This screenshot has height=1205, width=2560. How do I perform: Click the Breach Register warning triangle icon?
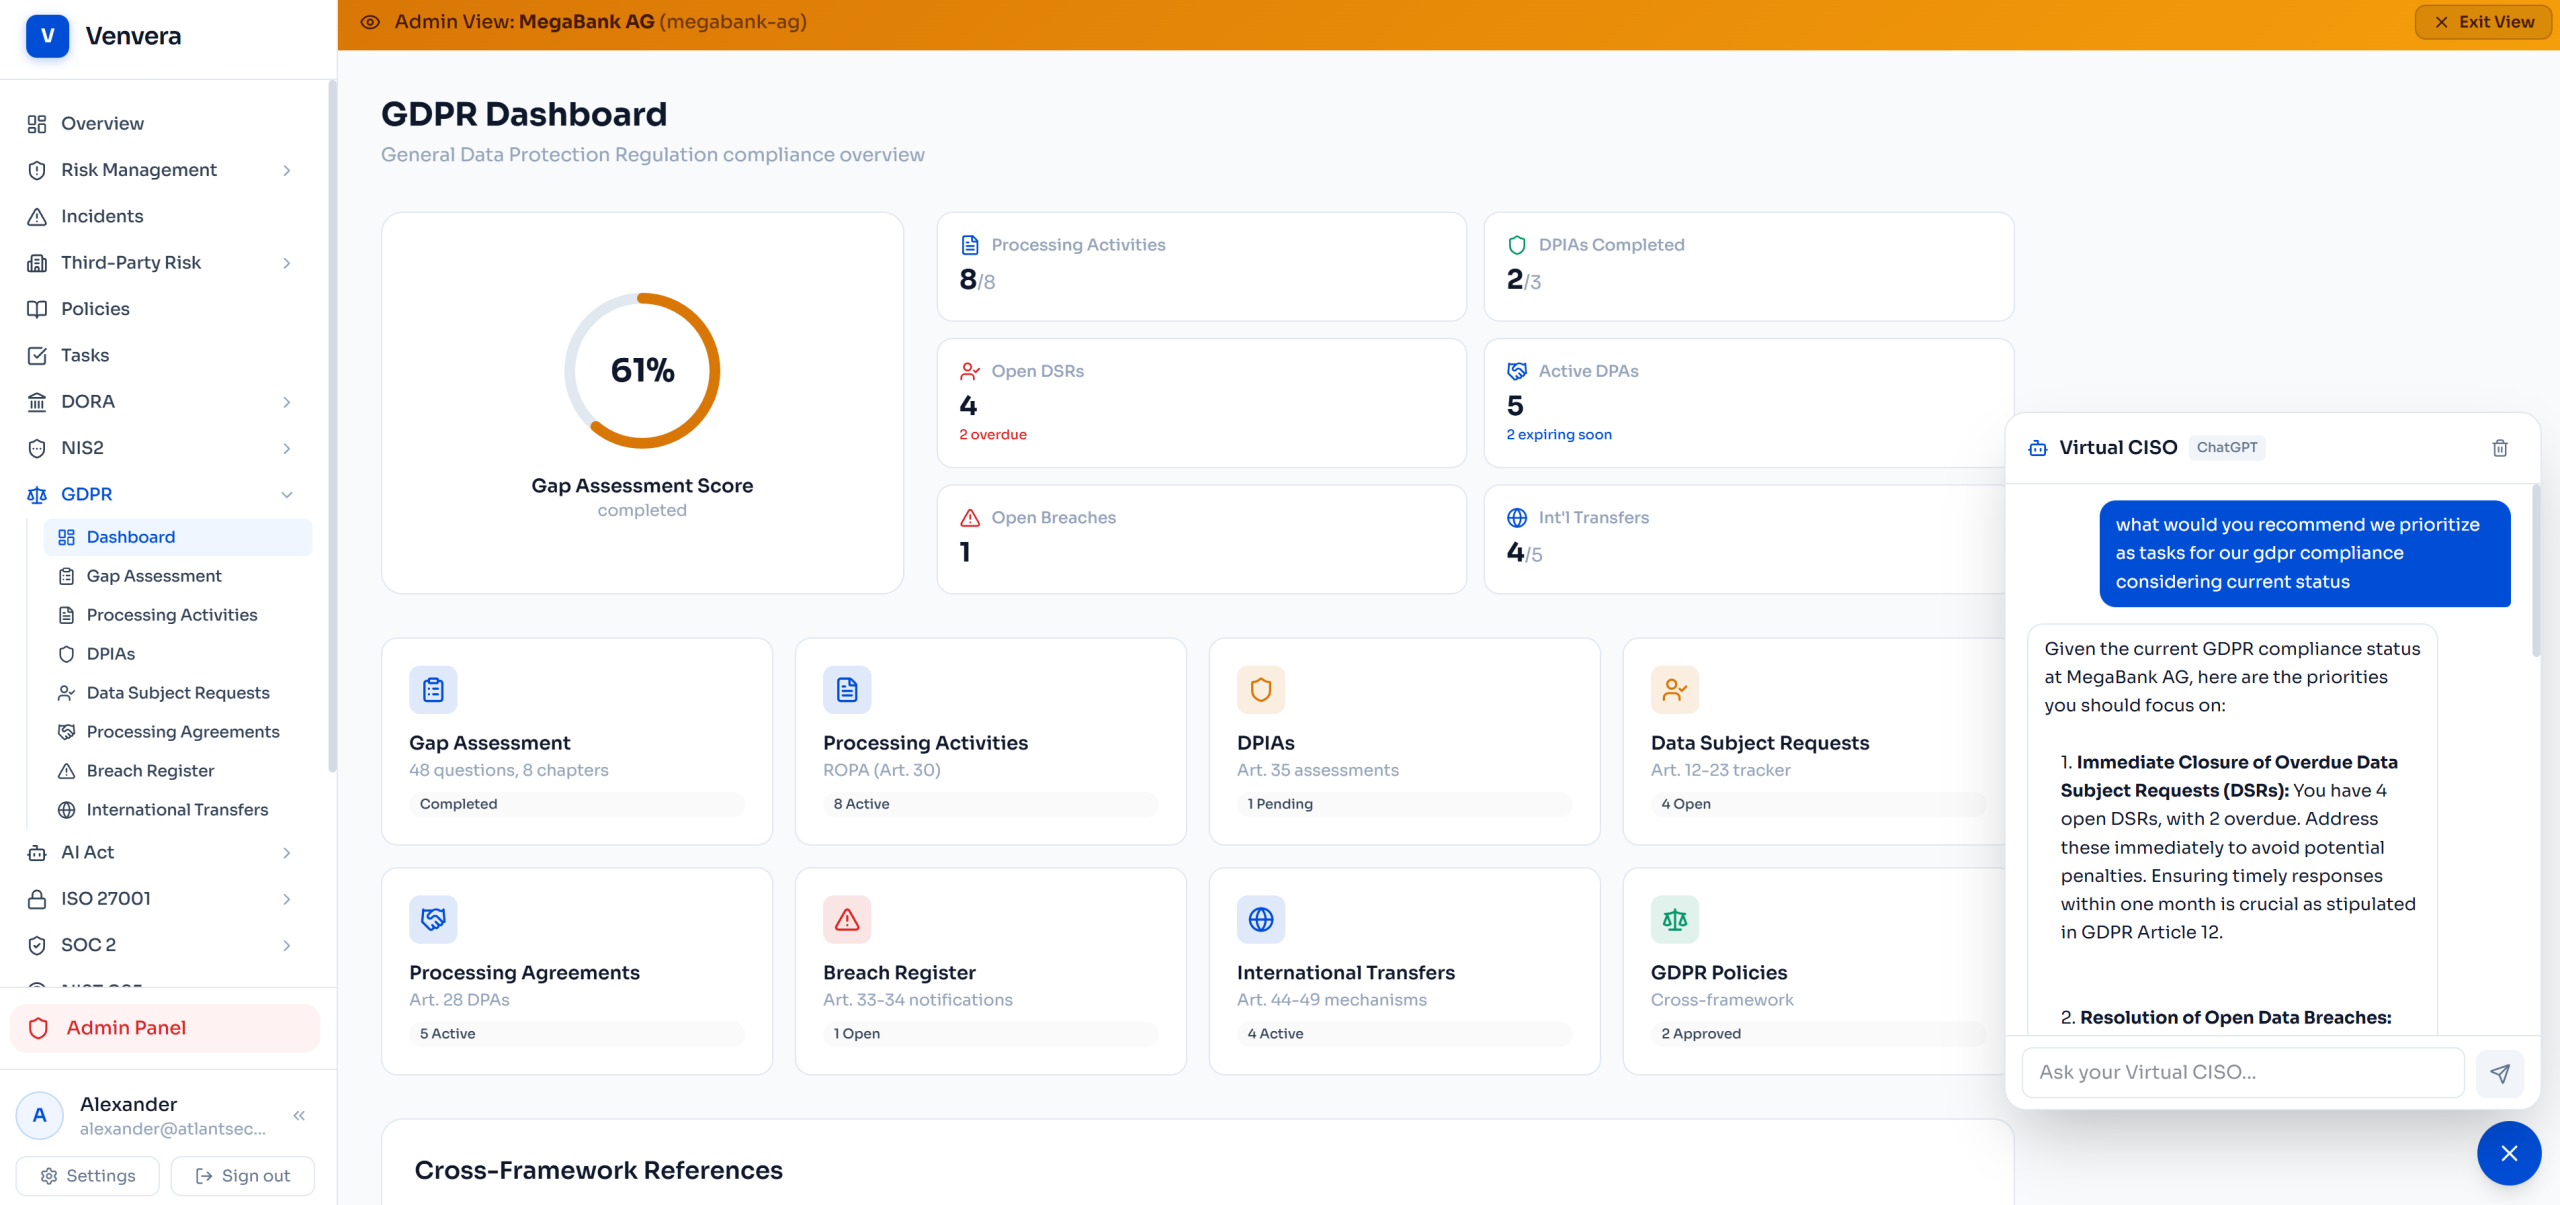pyautogui.click(x=846, y=919)
